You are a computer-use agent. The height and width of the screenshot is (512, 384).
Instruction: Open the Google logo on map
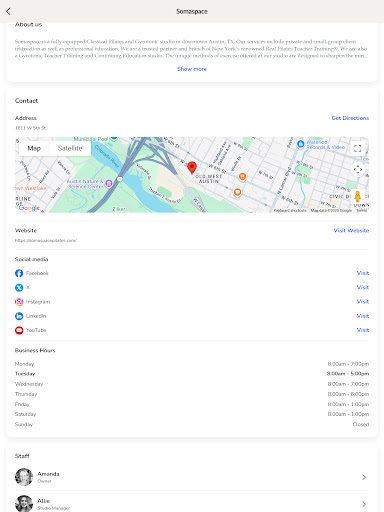29,208
